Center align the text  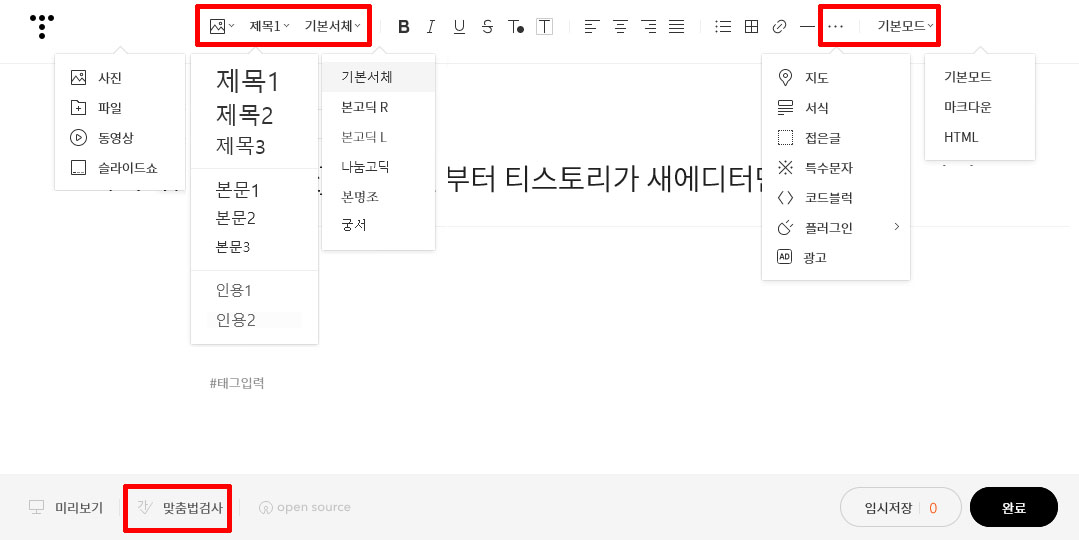click(x=621, y=27)
